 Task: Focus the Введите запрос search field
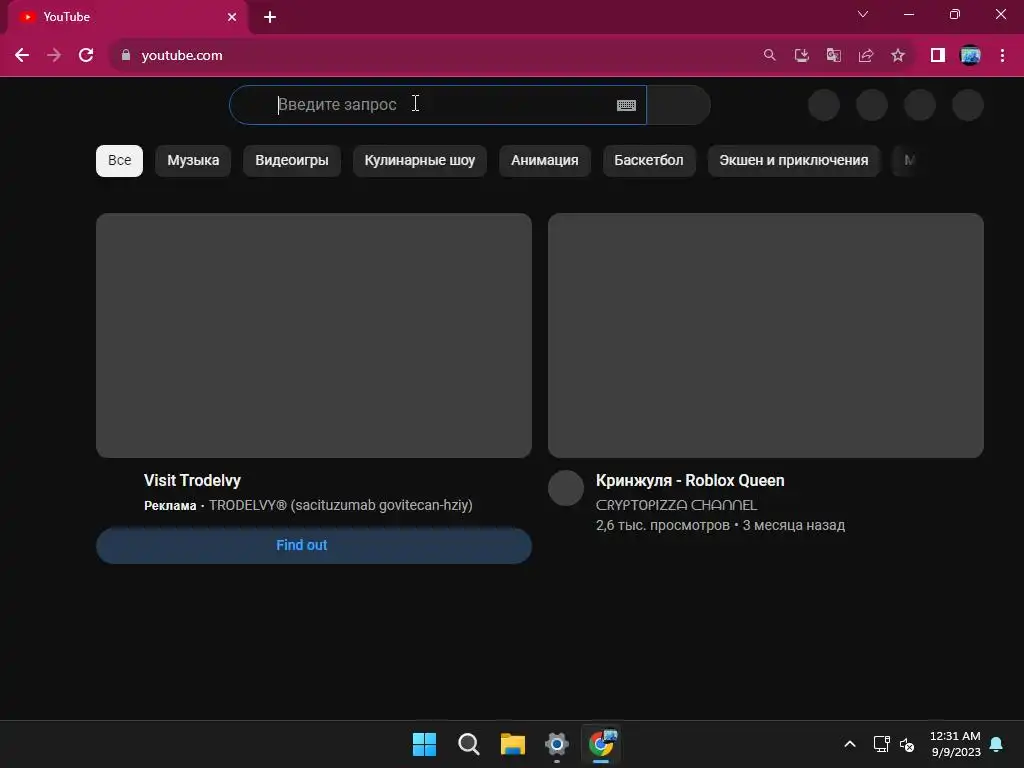[x=438, y=104]
